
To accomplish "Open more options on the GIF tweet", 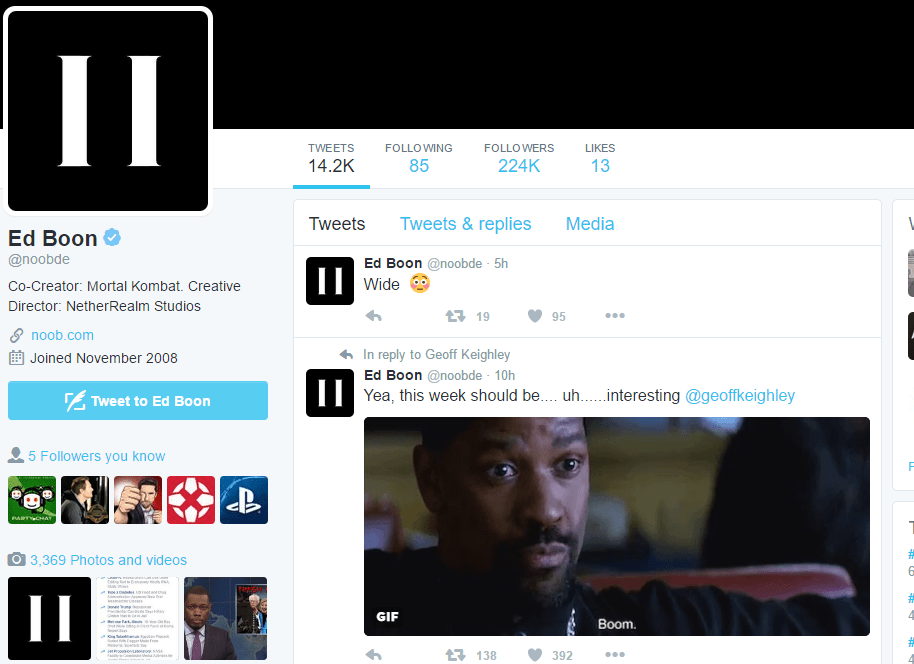I will coord(615,655).
